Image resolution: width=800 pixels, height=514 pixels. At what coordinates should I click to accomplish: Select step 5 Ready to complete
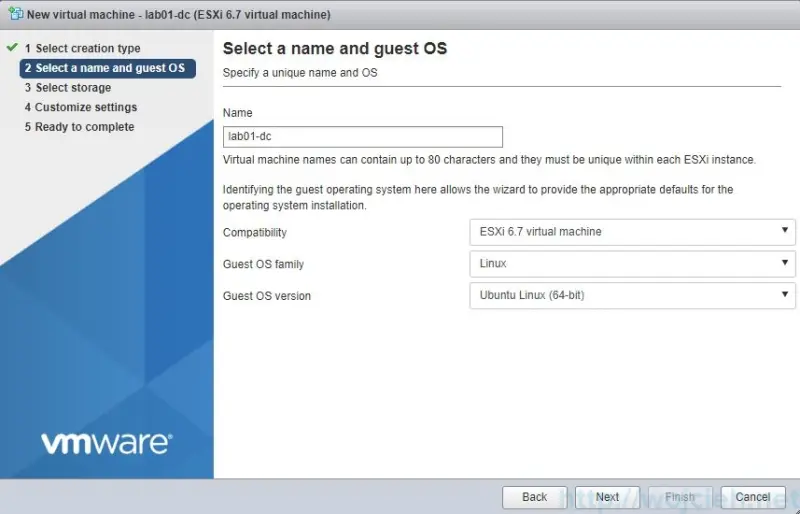coord(84,127)
